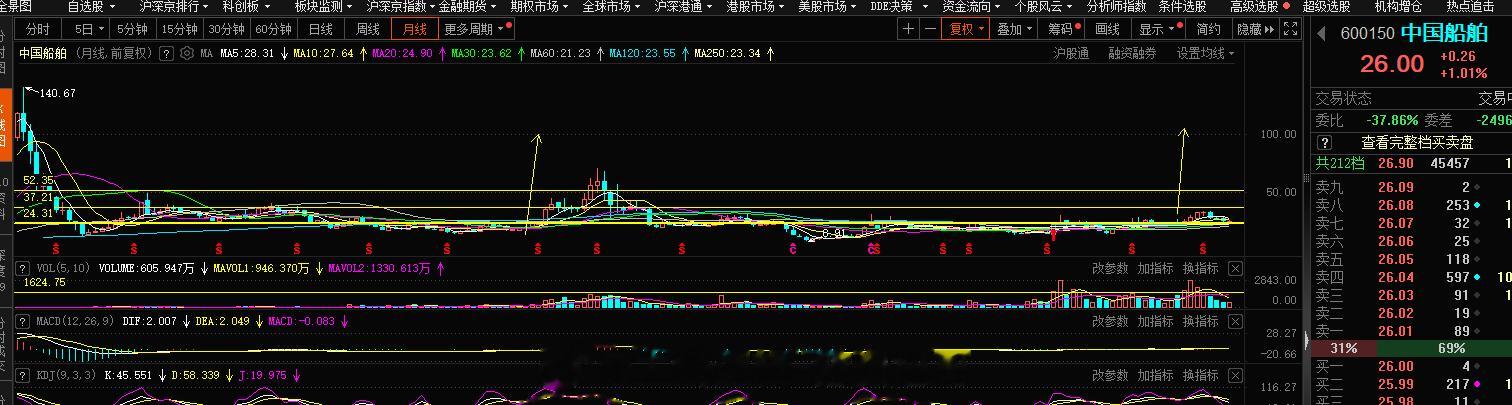Open 全球市场 menu
The image size is (1512, 405).
coord(612,6)
